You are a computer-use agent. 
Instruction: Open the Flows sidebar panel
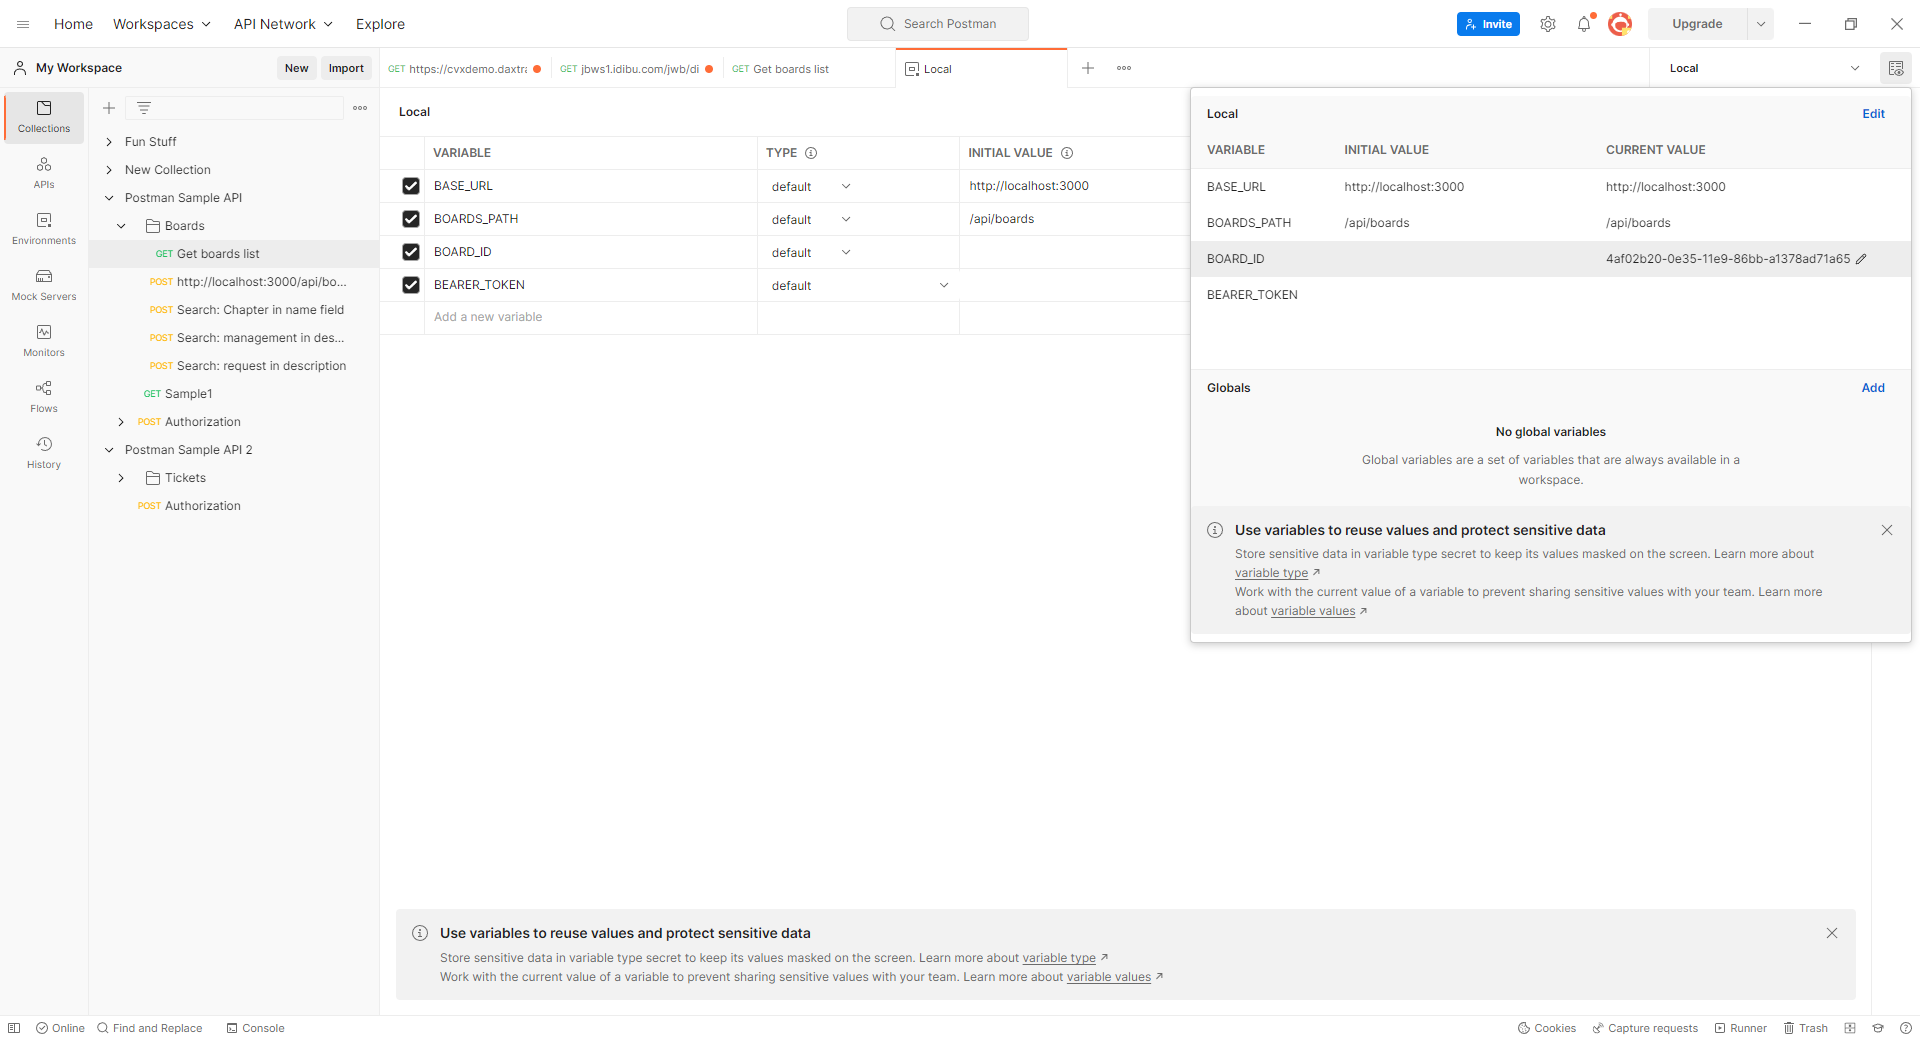44,397
